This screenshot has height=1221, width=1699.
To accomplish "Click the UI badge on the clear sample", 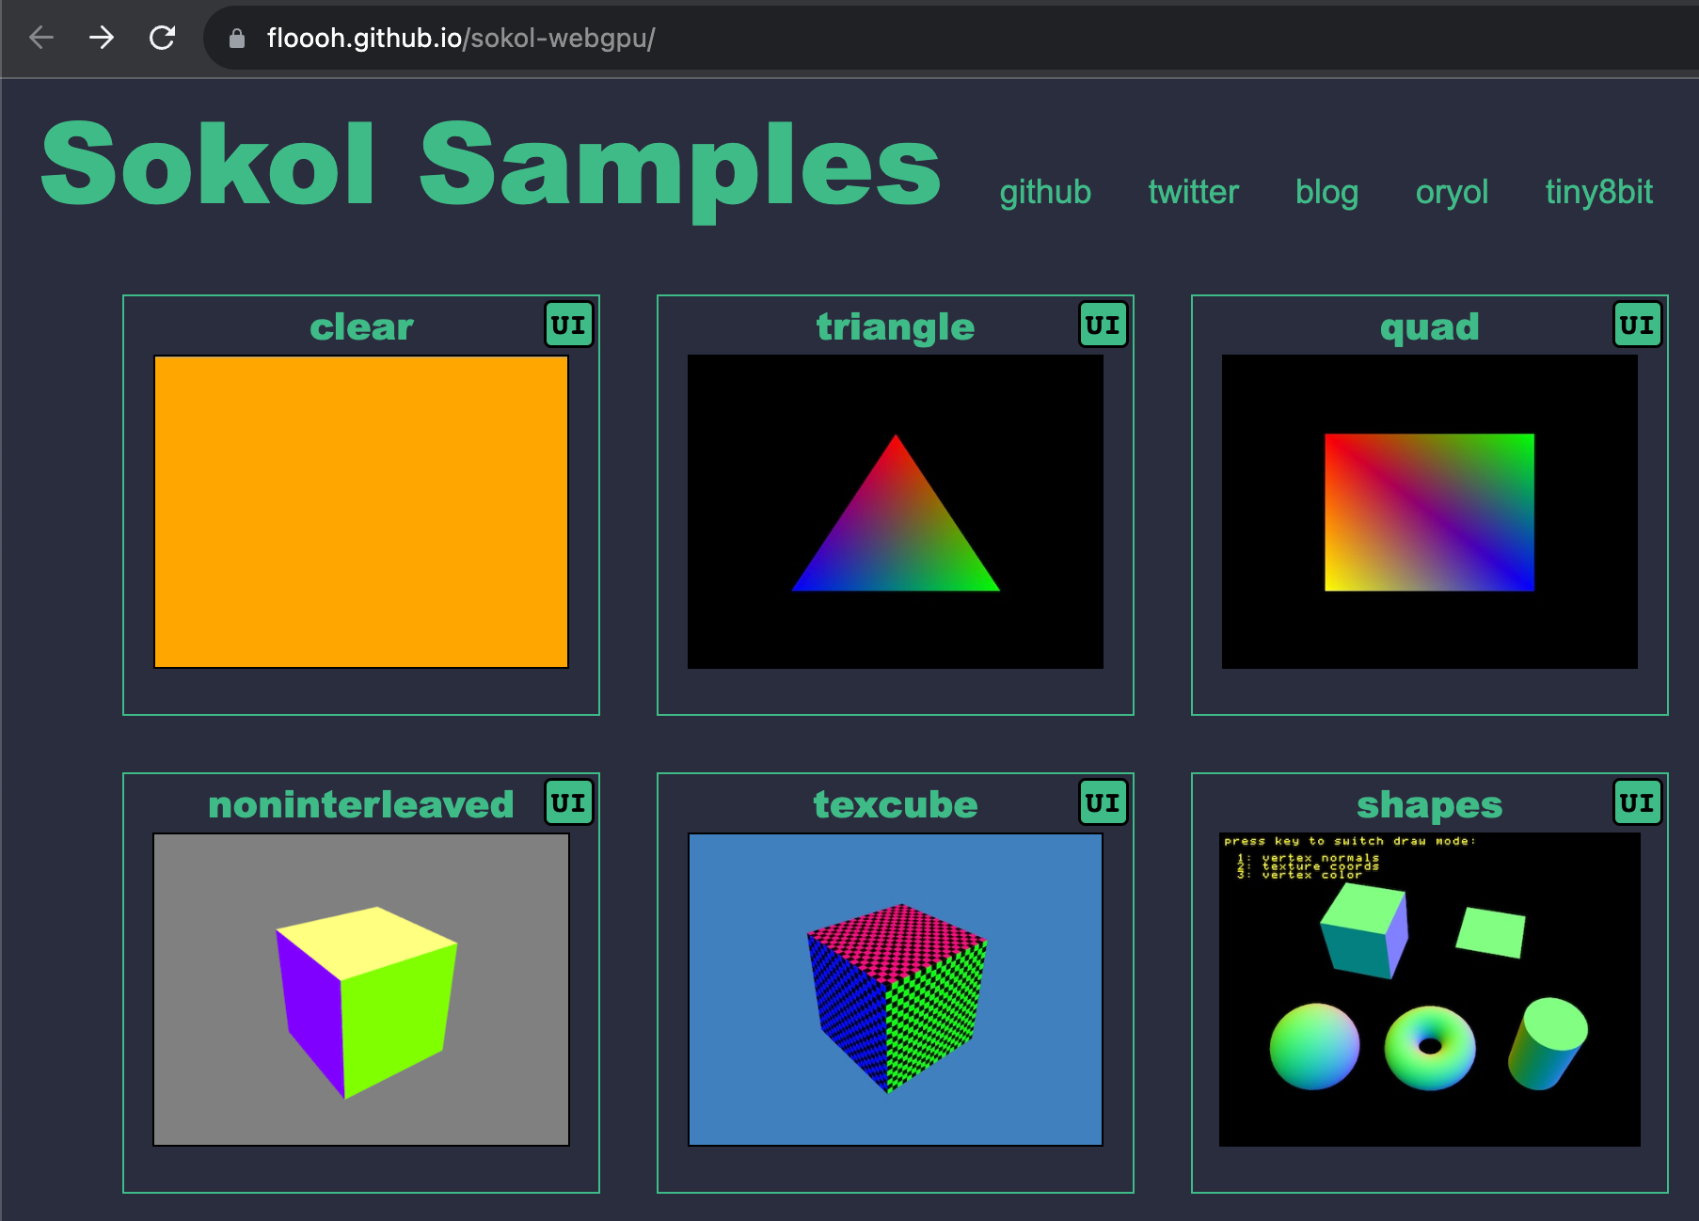I will 569,325.
